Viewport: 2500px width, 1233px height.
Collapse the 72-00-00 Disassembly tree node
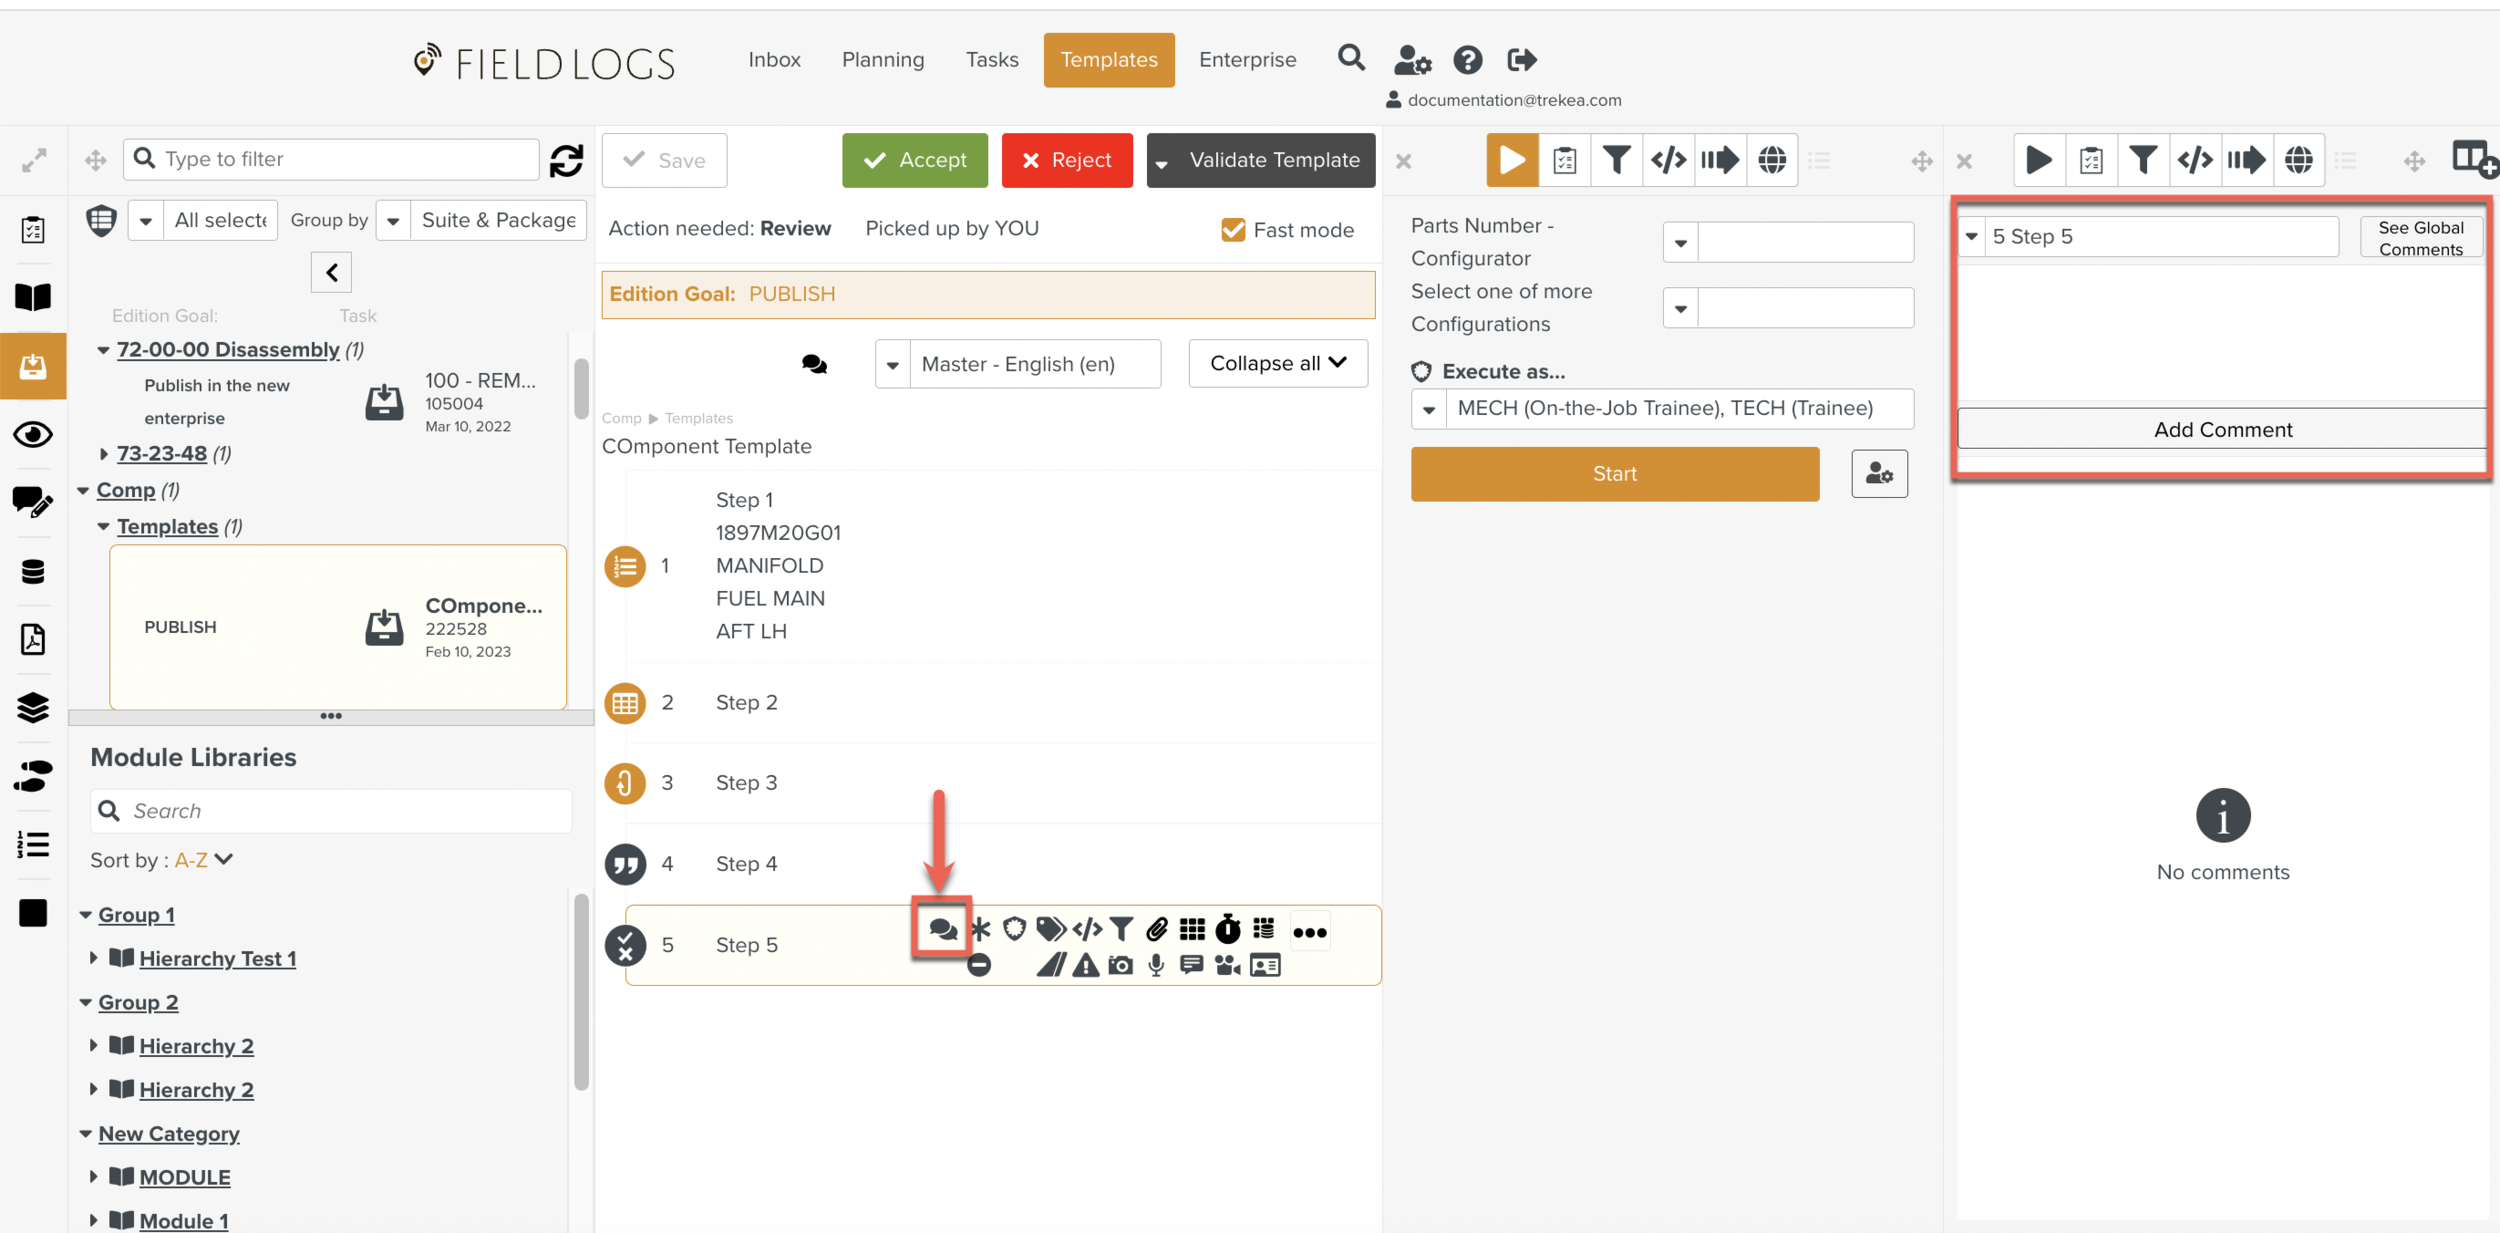(x=103, y=350)
